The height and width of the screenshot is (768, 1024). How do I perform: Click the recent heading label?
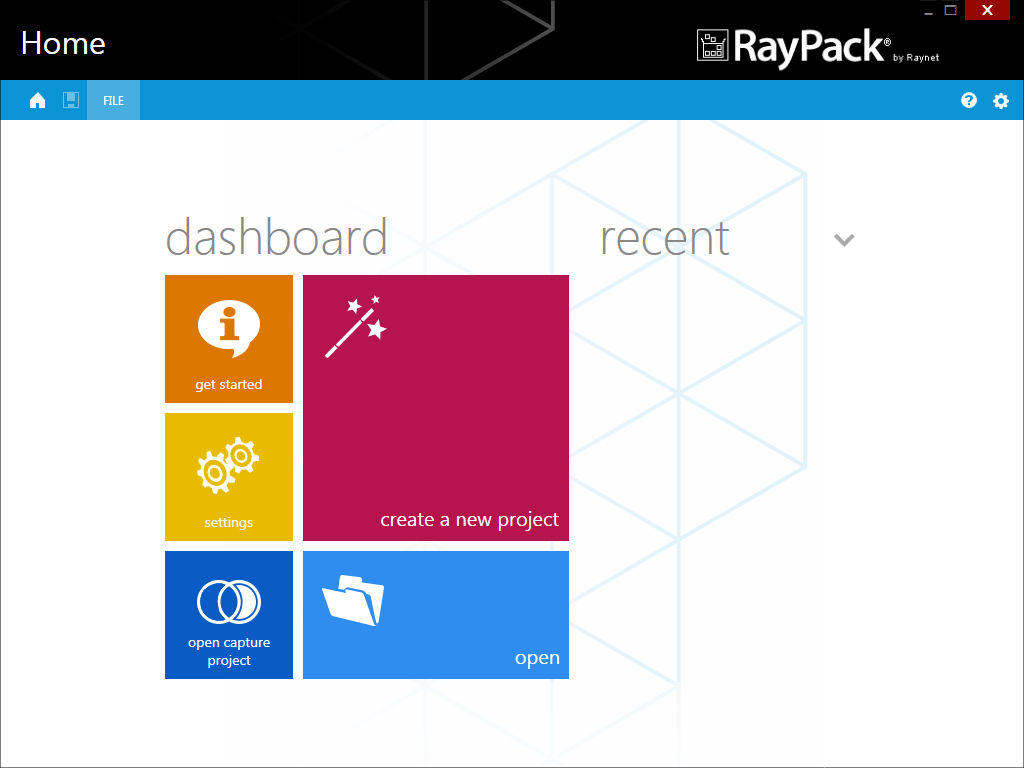(x=664, y=237)
